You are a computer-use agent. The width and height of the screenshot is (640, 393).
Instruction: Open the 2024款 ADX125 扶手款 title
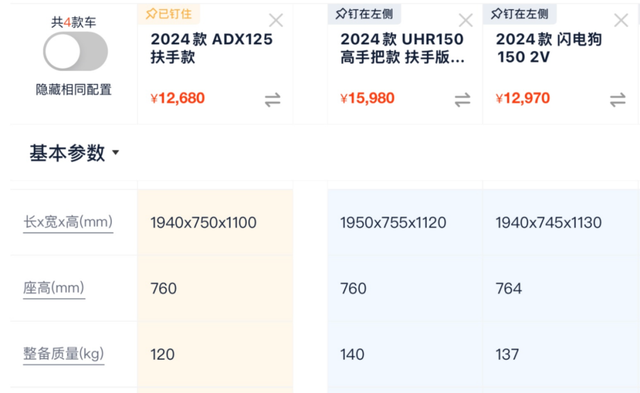coord(211,48)
